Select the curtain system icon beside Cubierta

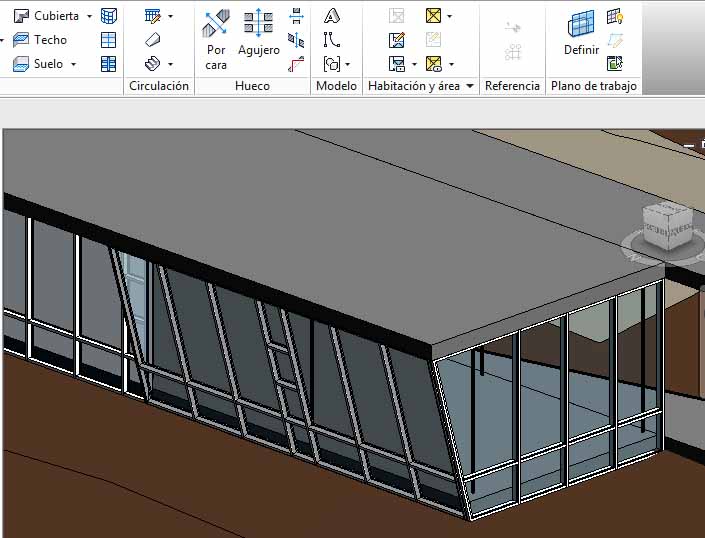[109, 16]
